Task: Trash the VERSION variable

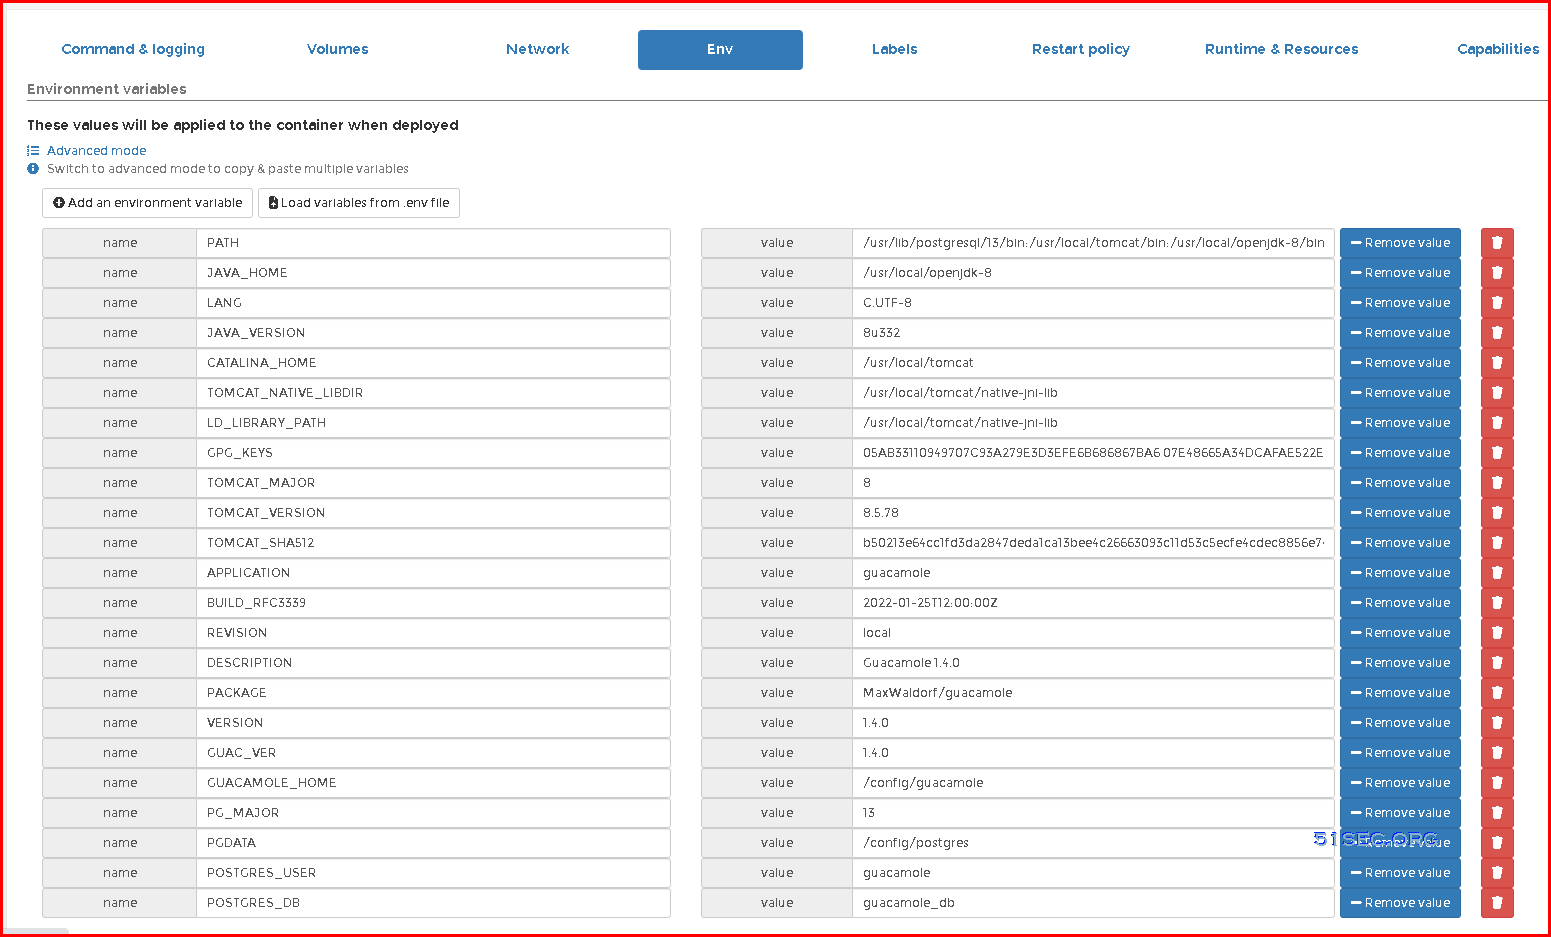Action: [x=1497, y=723]
